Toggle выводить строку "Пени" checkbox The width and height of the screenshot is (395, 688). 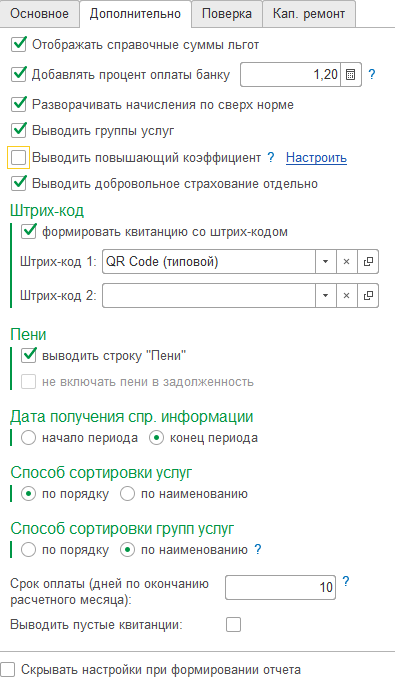coord(29,355)
